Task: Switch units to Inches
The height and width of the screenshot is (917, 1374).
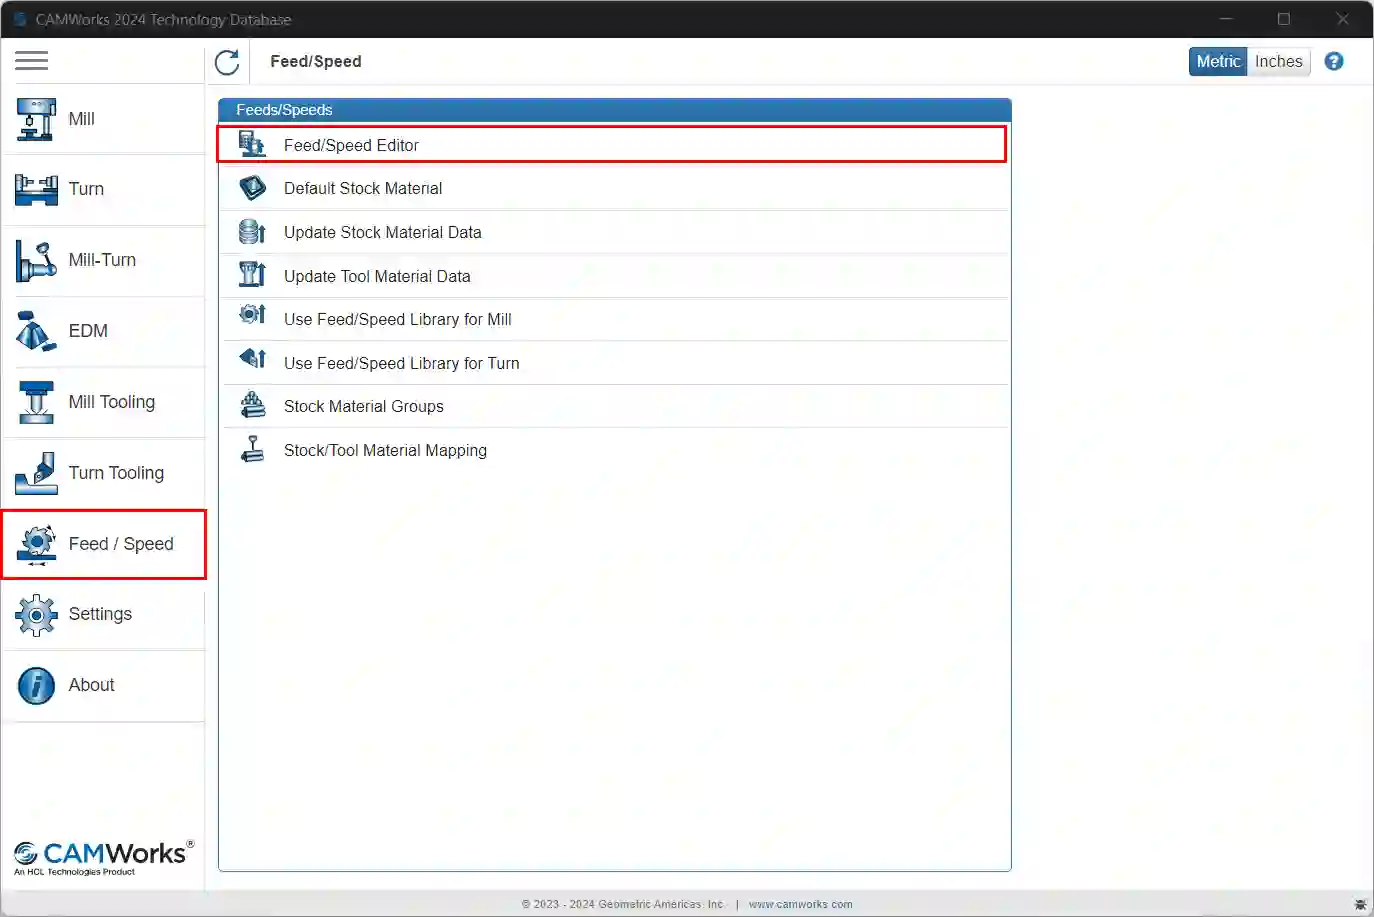Action: [x=1279, y=61]
